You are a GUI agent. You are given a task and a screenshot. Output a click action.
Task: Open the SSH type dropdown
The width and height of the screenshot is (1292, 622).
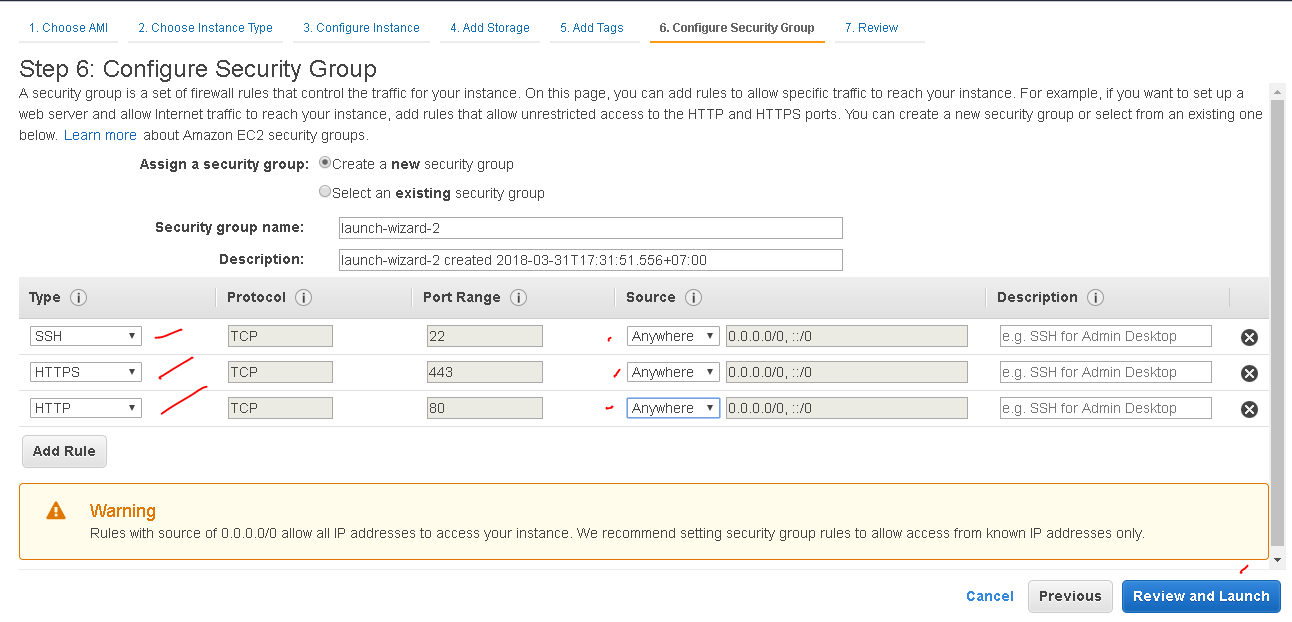tap(85, 336)
